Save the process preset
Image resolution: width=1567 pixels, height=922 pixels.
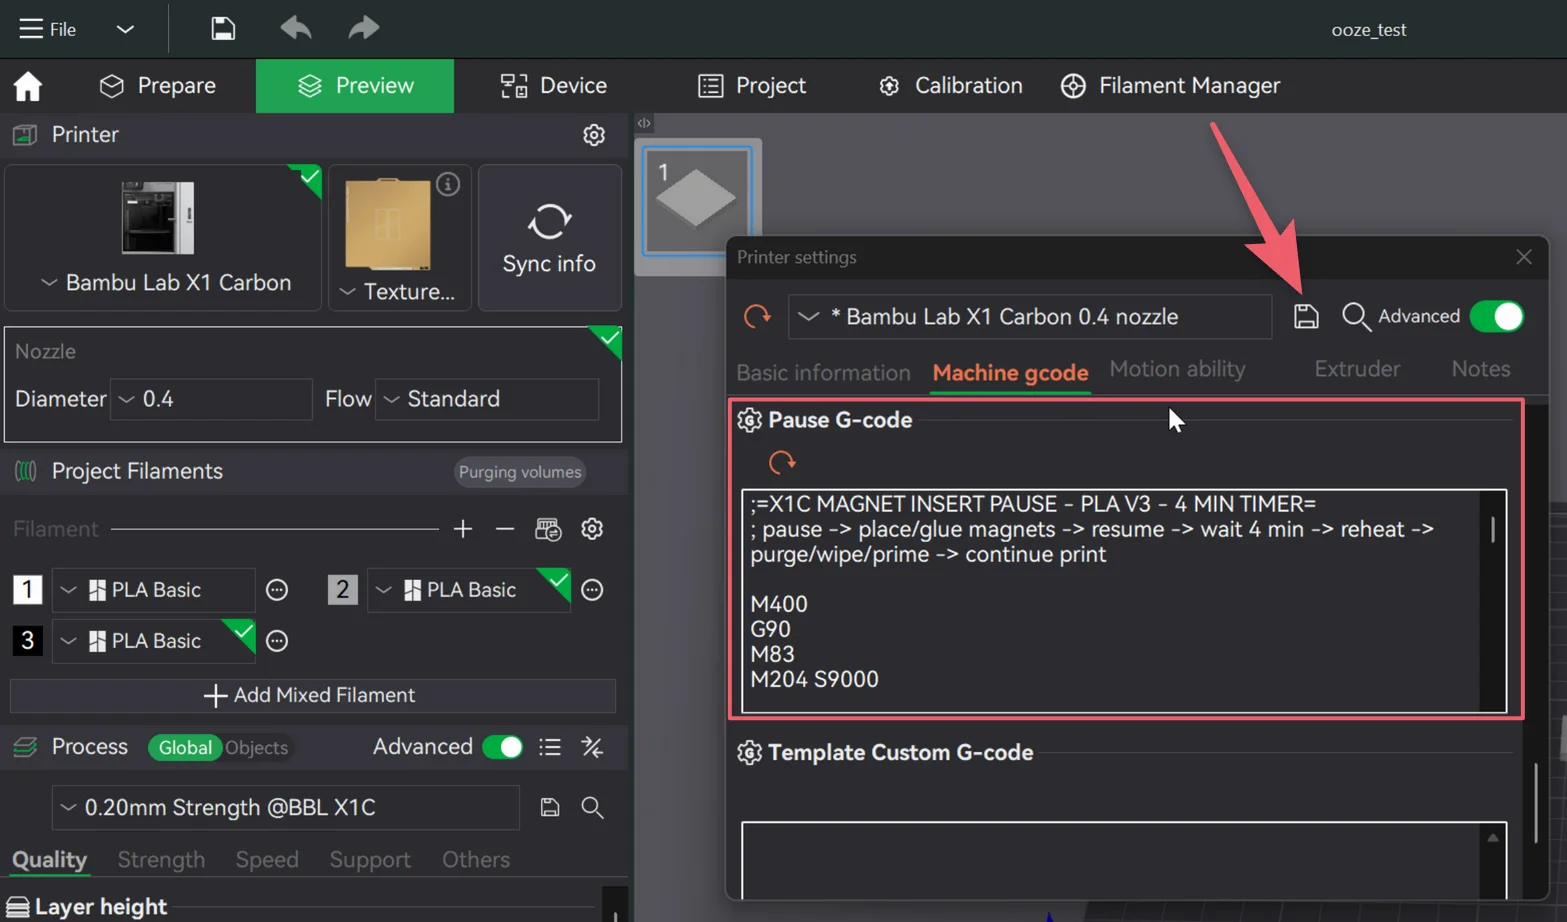(x=550, y=807)
